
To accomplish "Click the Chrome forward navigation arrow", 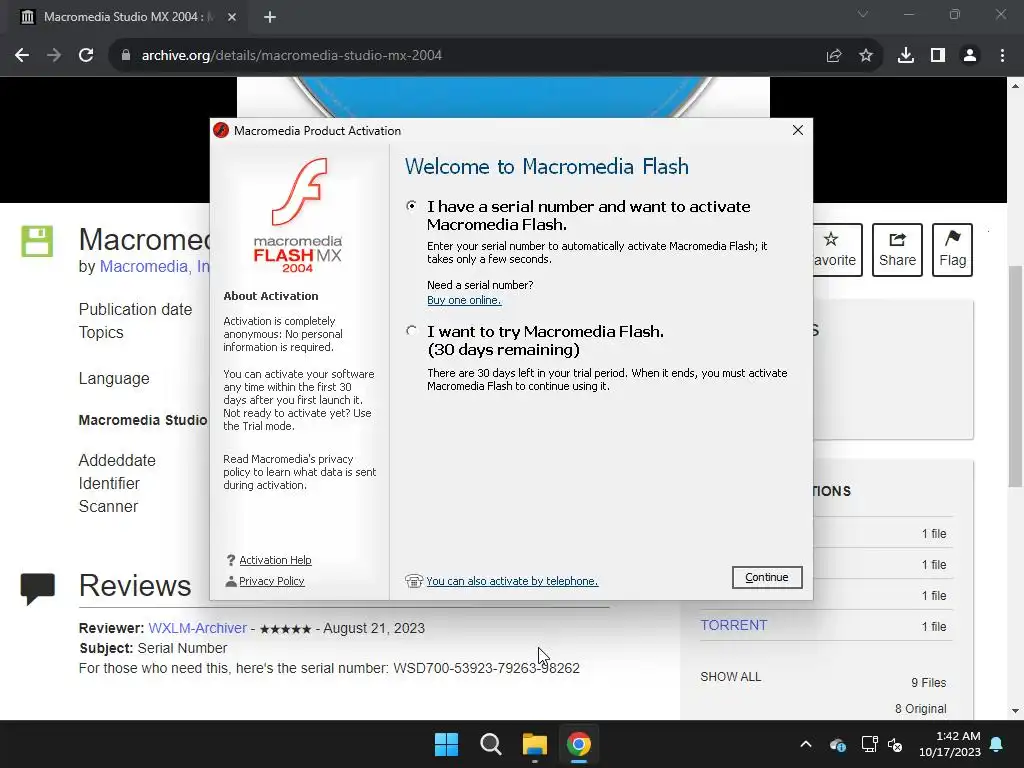I will [x=54, y=56].
